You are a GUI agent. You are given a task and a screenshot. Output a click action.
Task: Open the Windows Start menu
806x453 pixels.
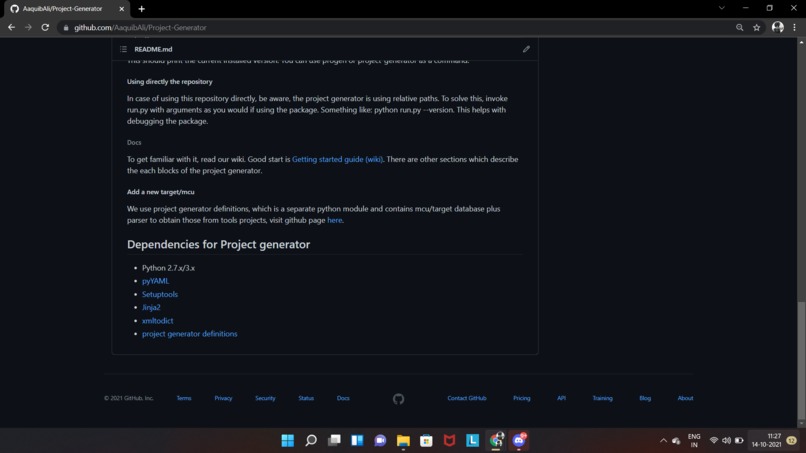pyautogui.click(x=288, y=441)
